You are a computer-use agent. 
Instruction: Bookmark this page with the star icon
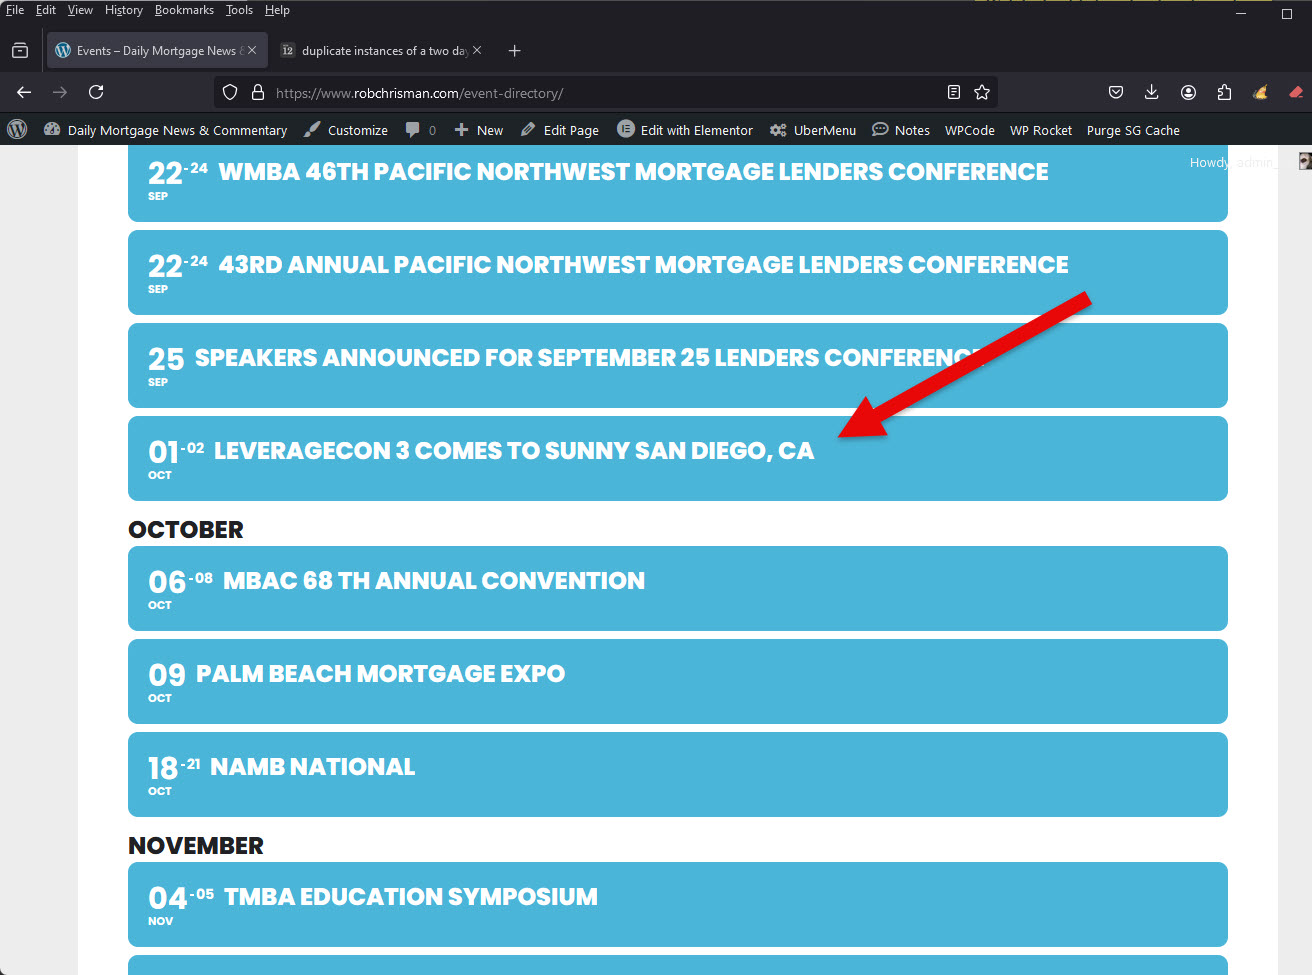pos(982,92)
